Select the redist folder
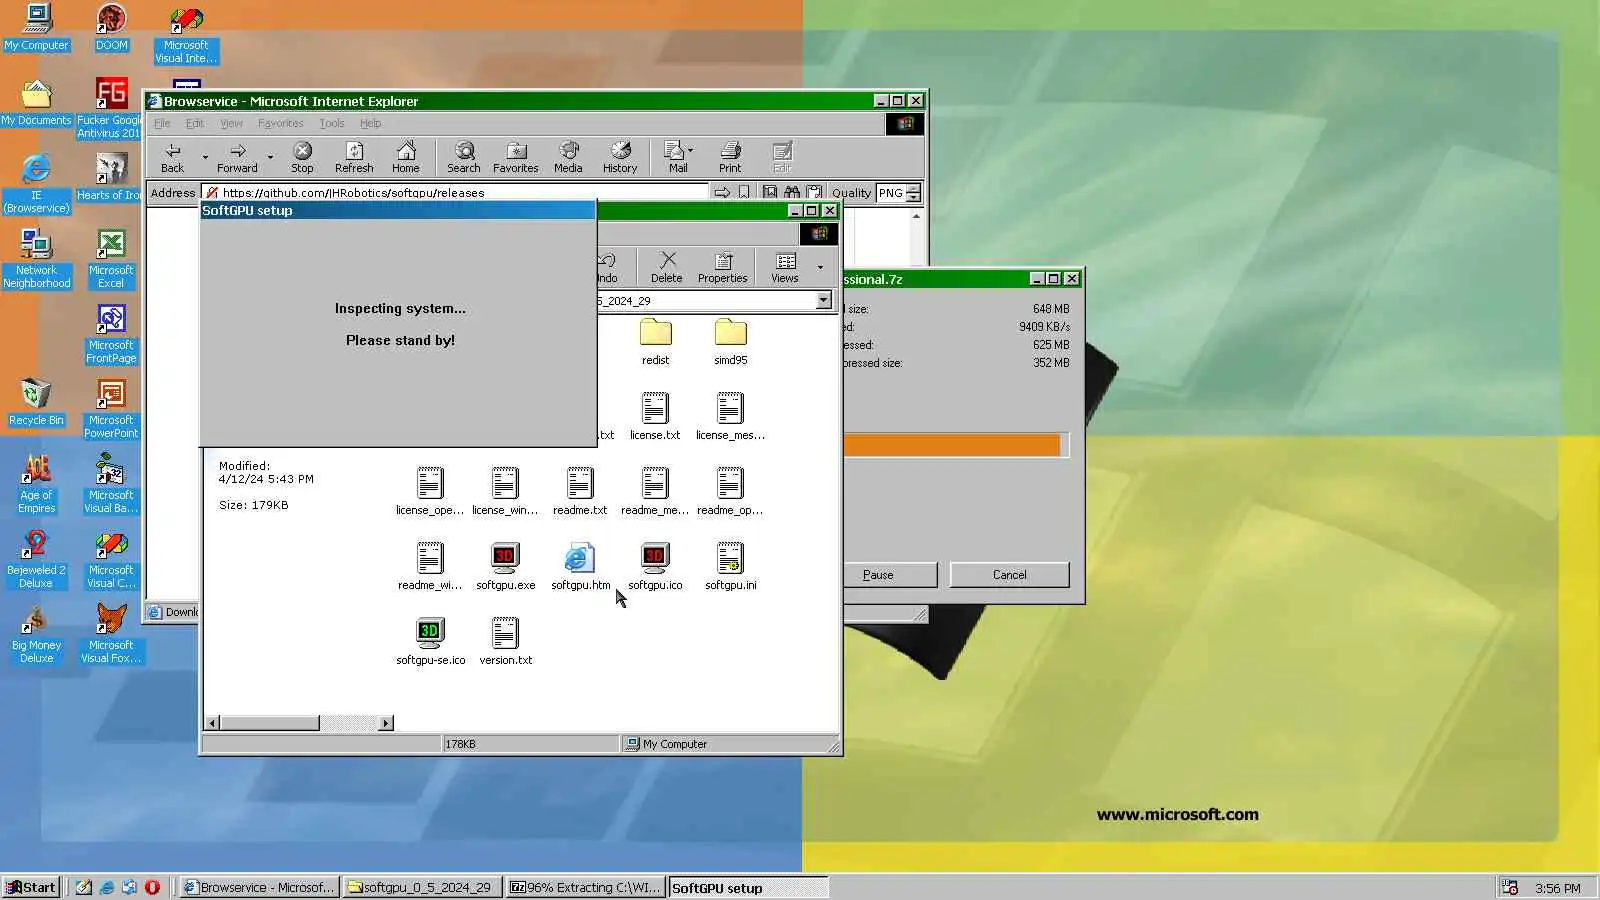 coord(656,342)
